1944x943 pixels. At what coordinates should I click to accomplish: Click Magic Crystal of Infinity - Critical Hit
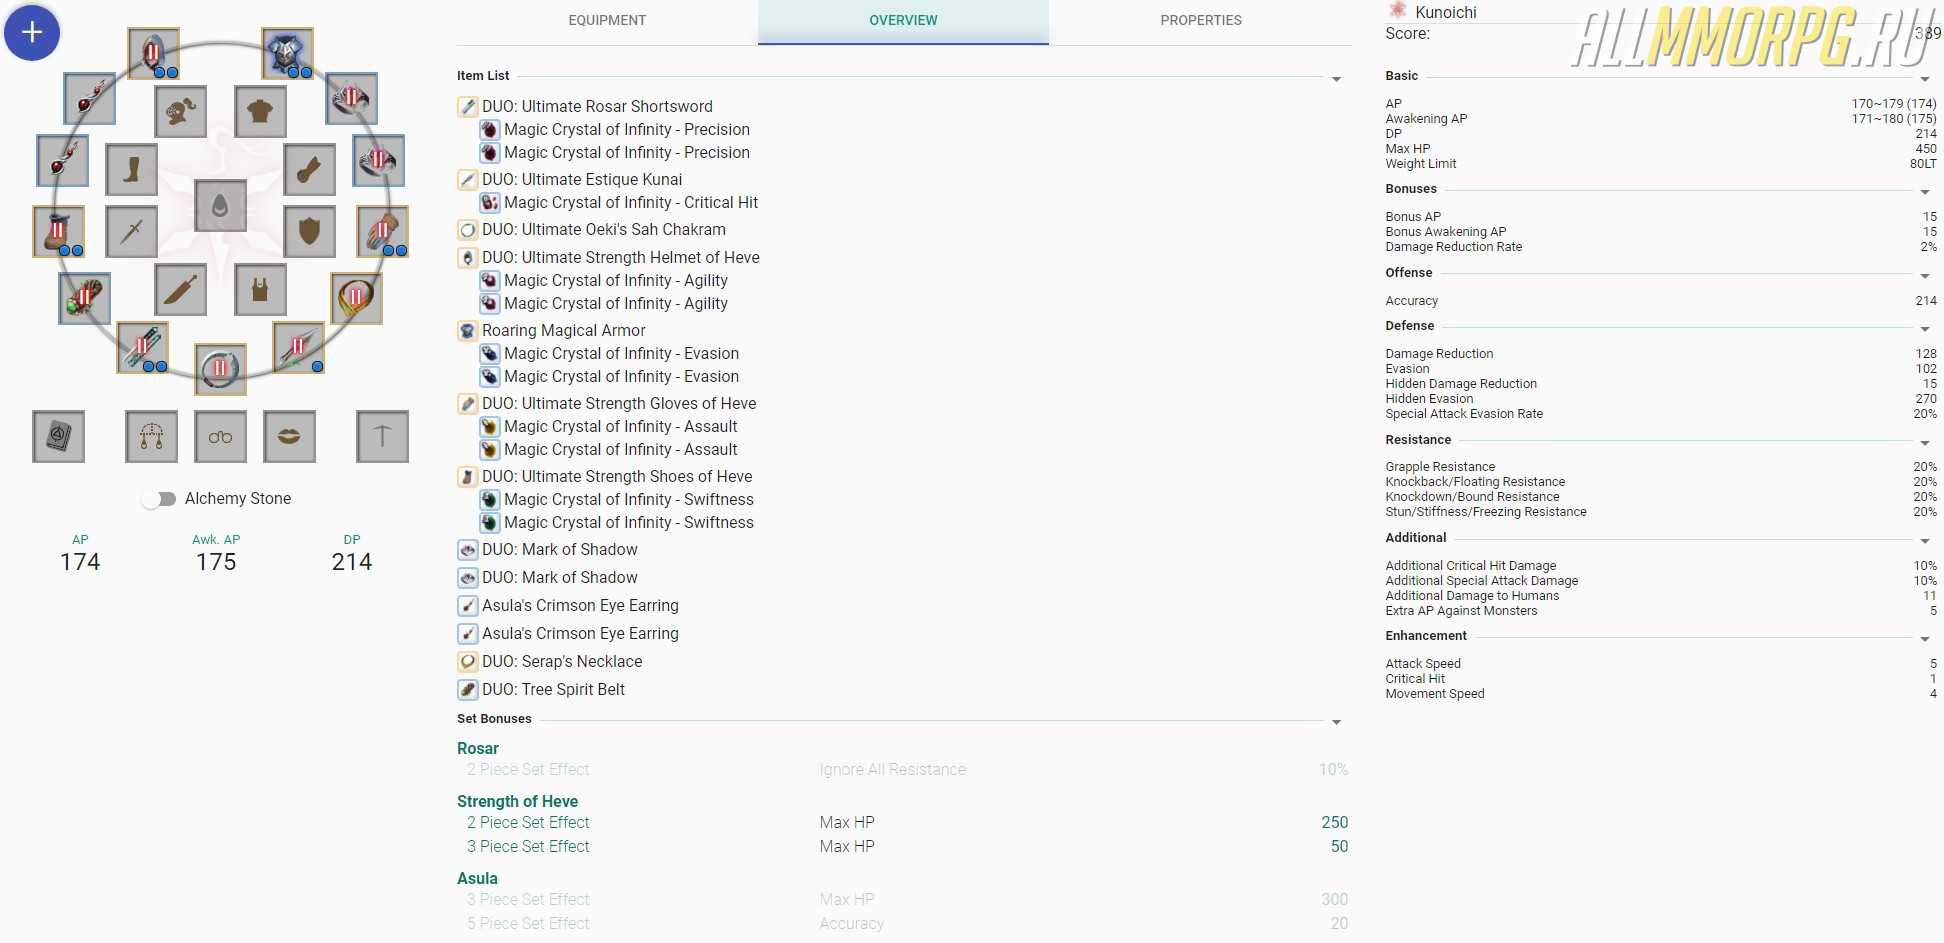pyautogui.click(x=631, y=202)
